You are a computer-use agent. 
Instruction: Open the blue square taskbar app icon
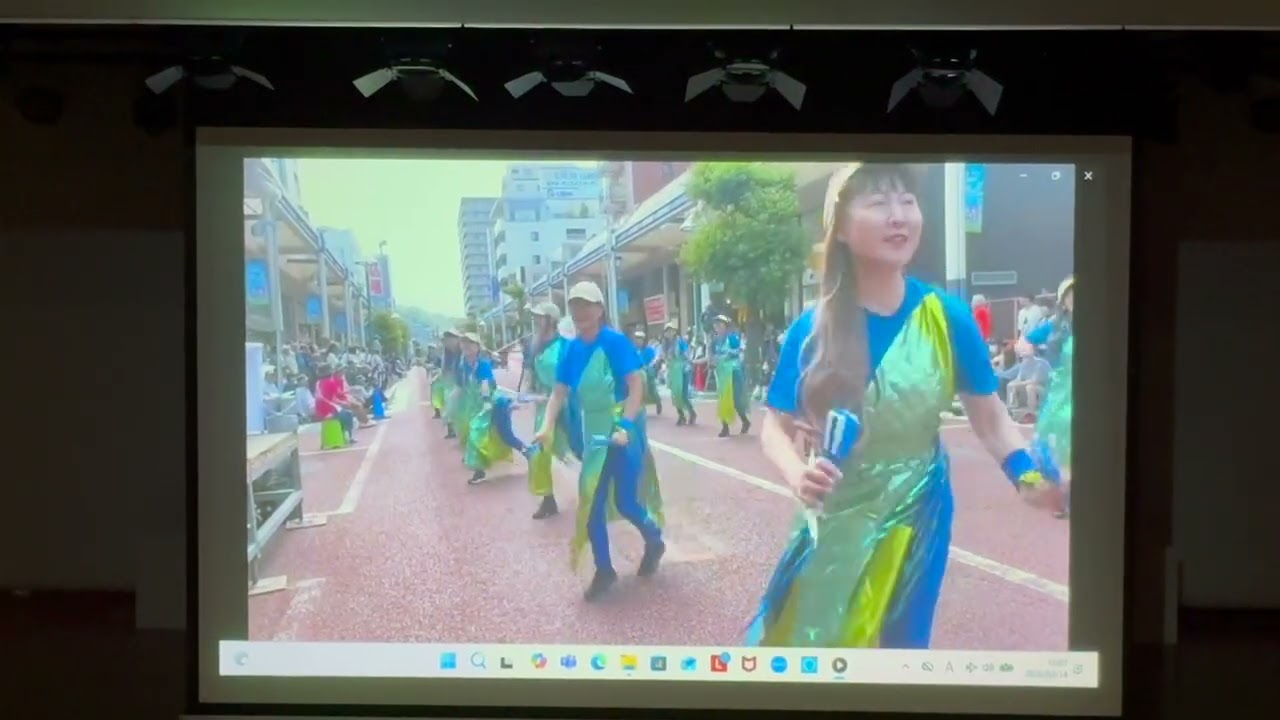coord(809,664)
